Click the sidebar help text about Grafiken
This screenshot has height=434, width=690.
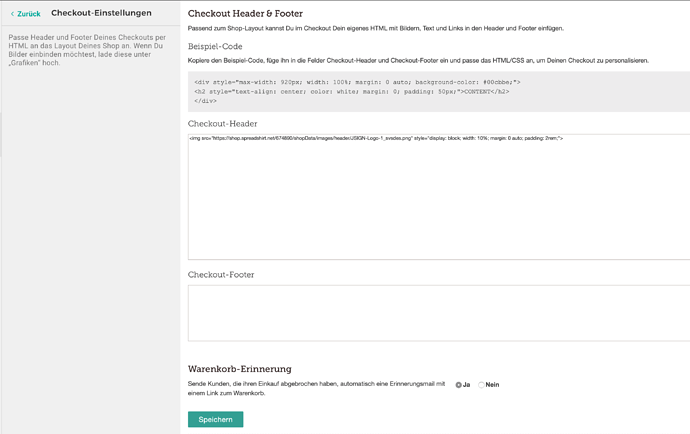pyautogui.click(x=88, y=48)
